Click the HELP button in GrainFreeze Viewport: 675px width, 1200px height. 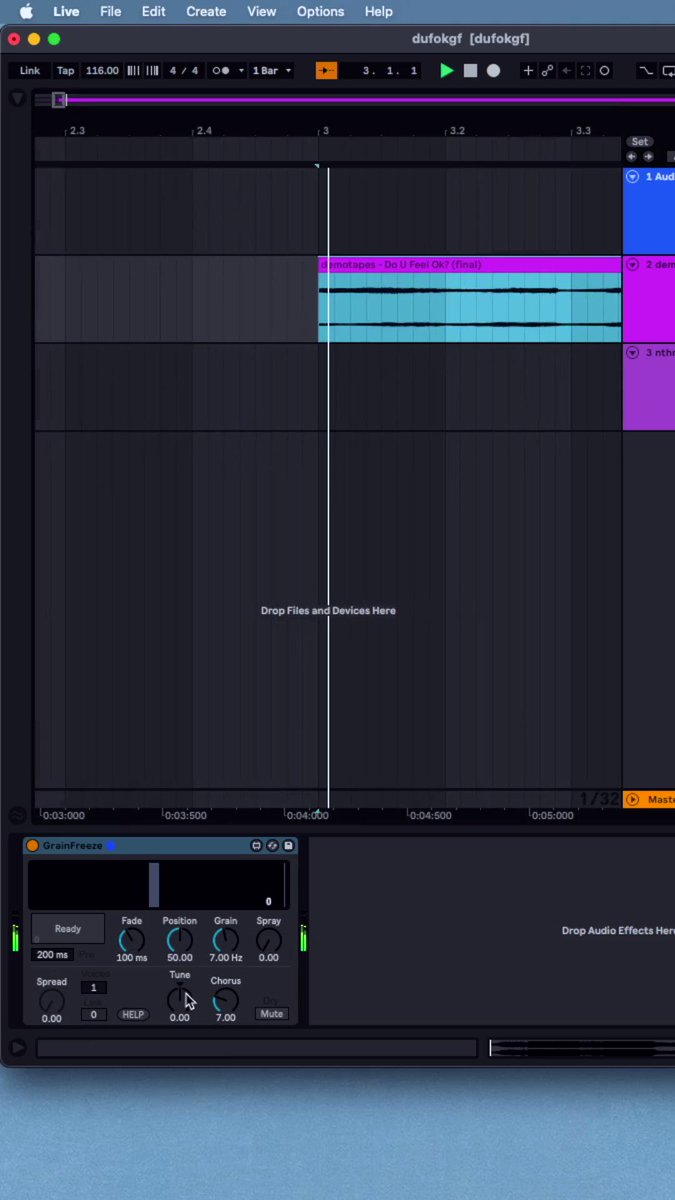(x=132, y=1015)
